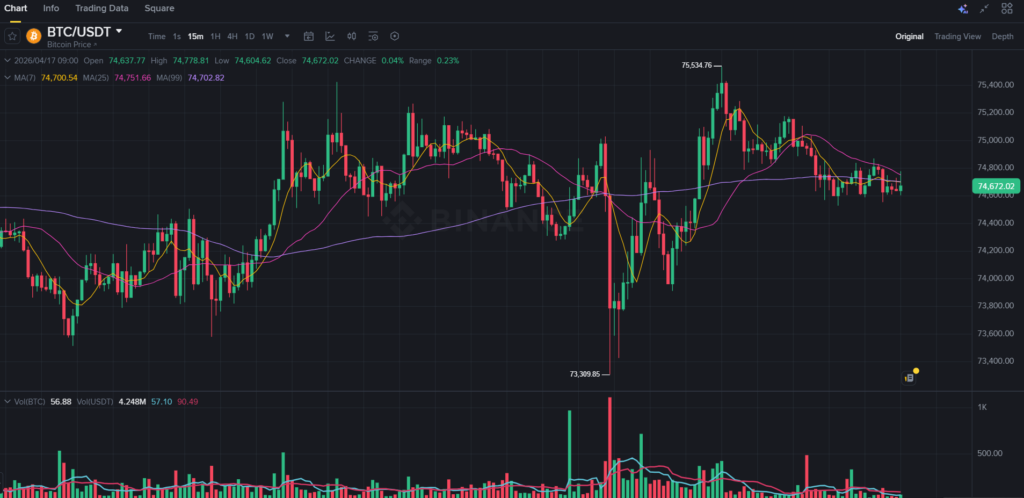Collapse the OHLC data row chevron

(x=7, y=60)
